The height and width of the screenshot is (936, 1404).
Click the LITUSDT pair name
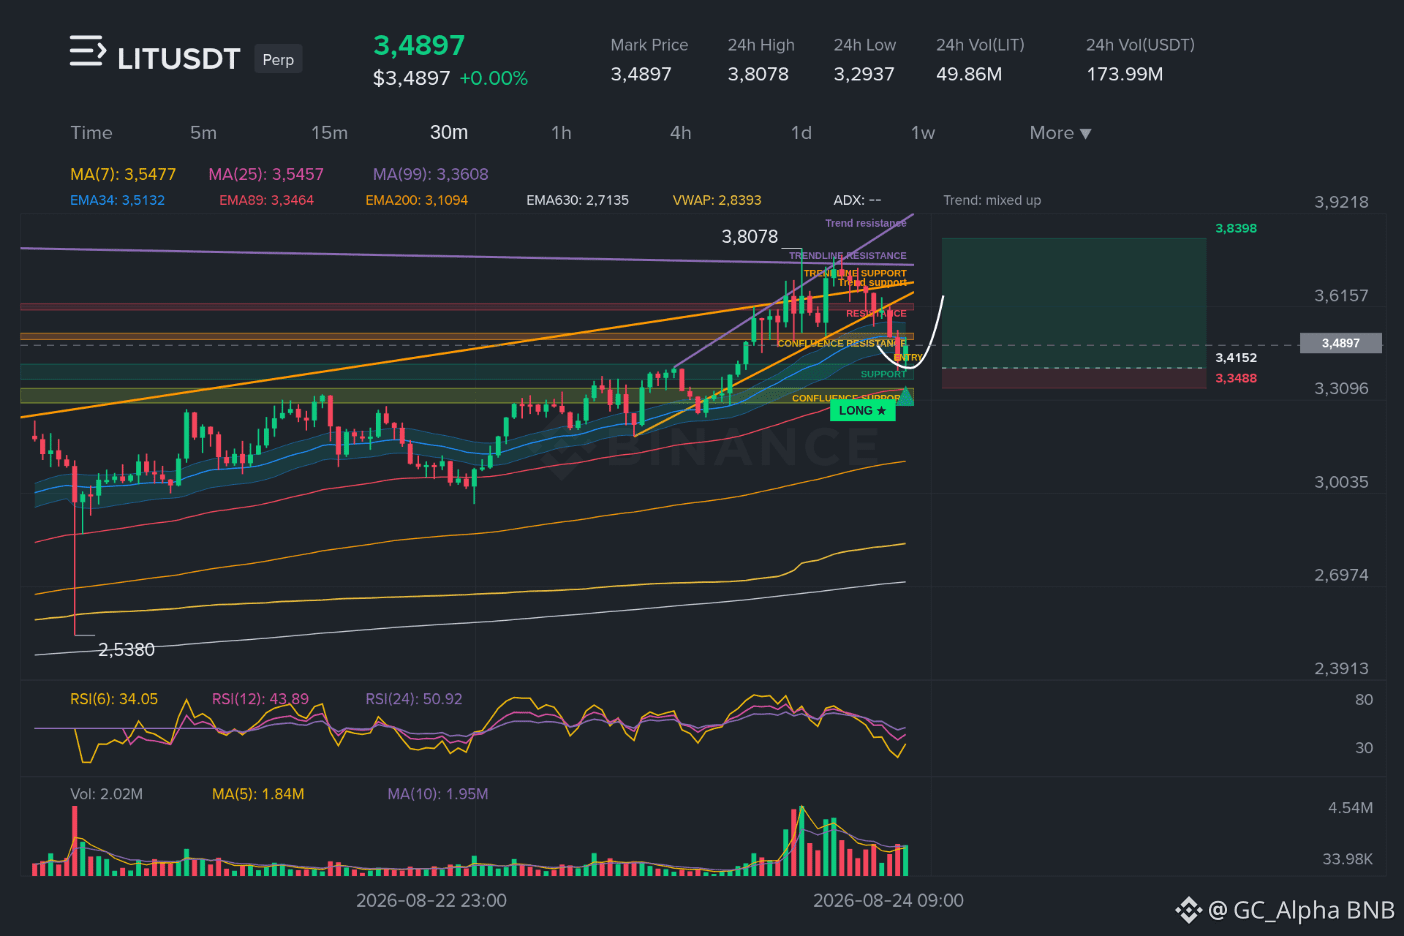point(179,59)
